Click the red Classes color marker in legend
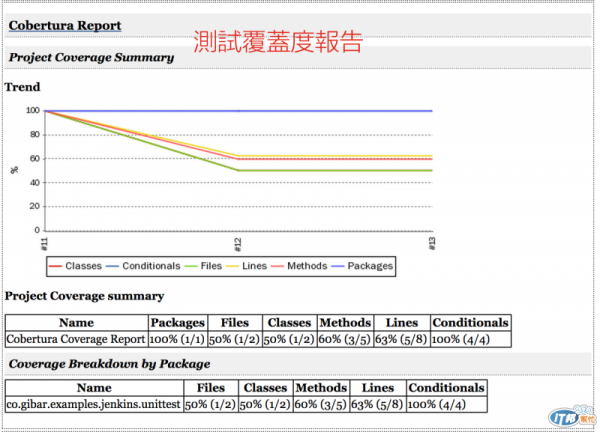600x432 pixels. click(x=55, y=266)
